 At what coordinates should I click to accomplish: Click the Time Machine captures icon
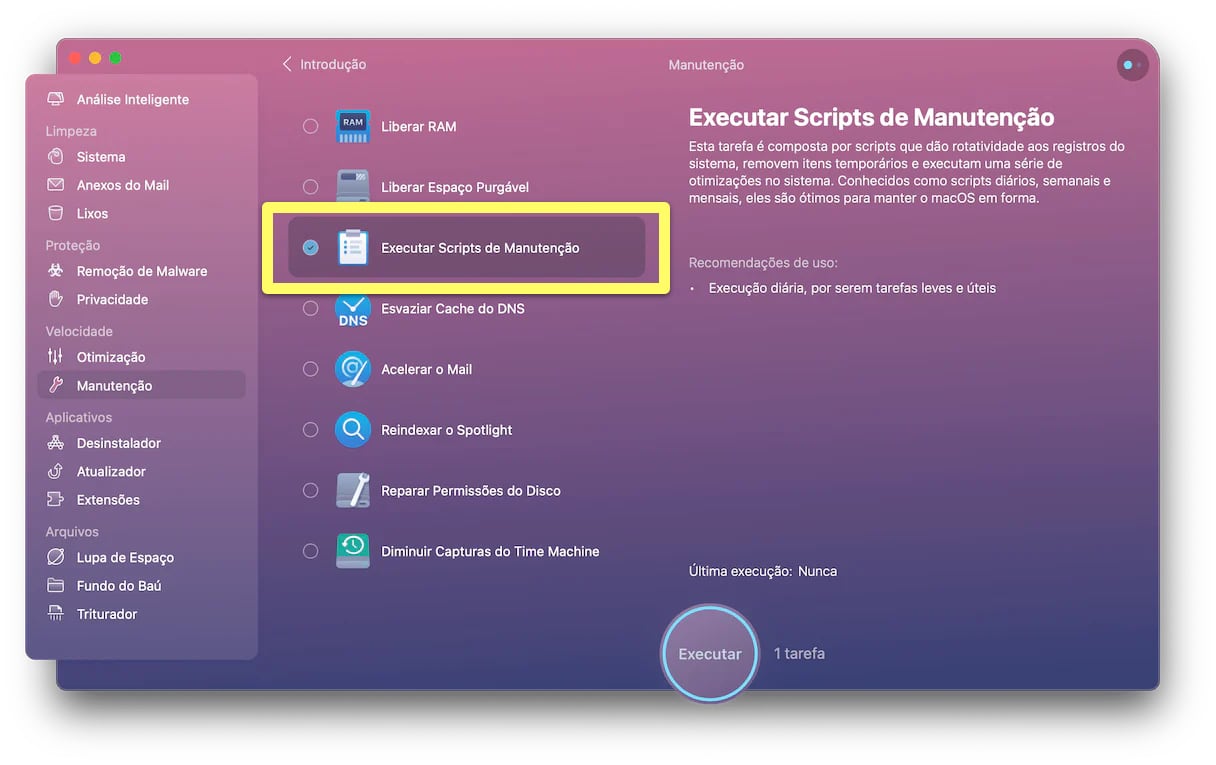click(x=352, y=551)
